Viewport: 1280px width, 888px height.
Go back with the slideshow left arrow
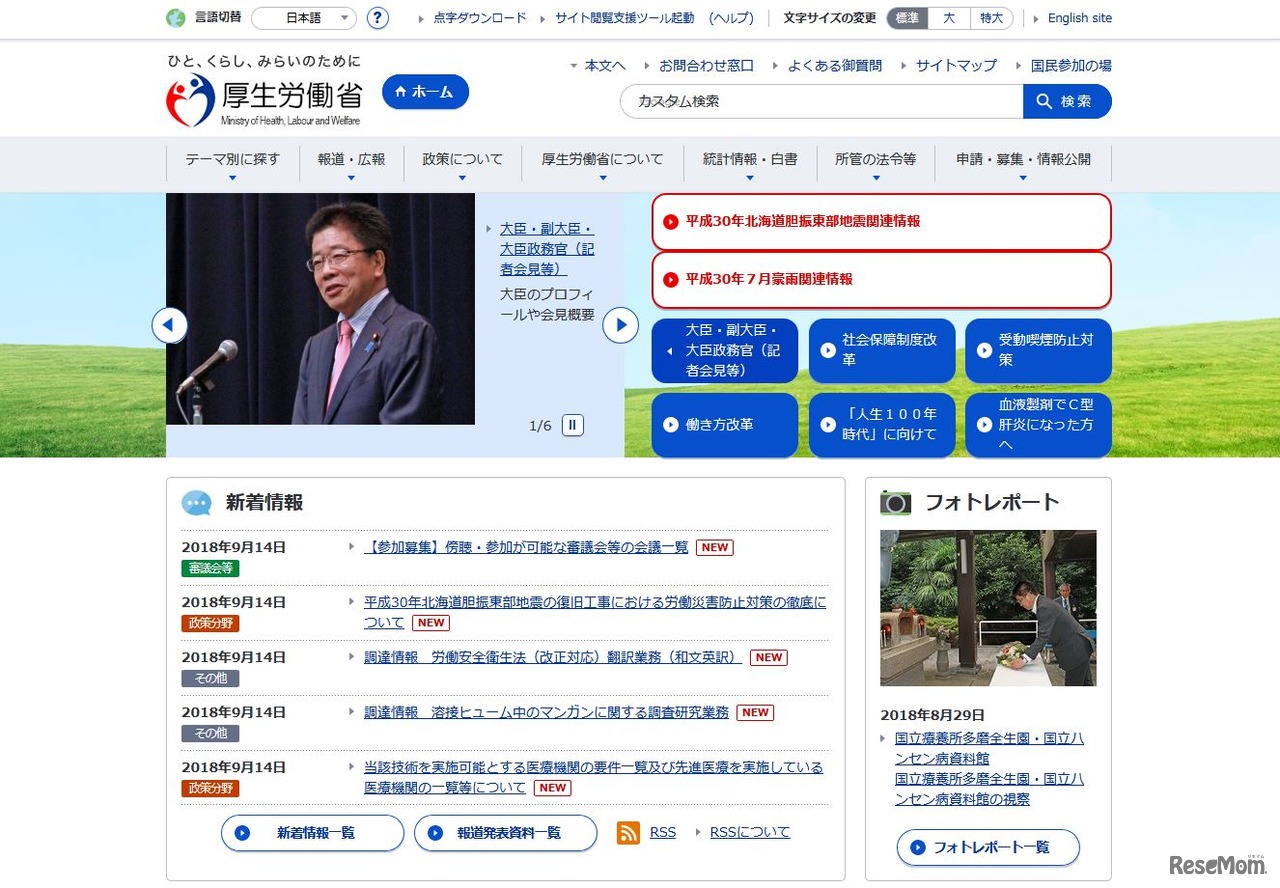point(170,325)
